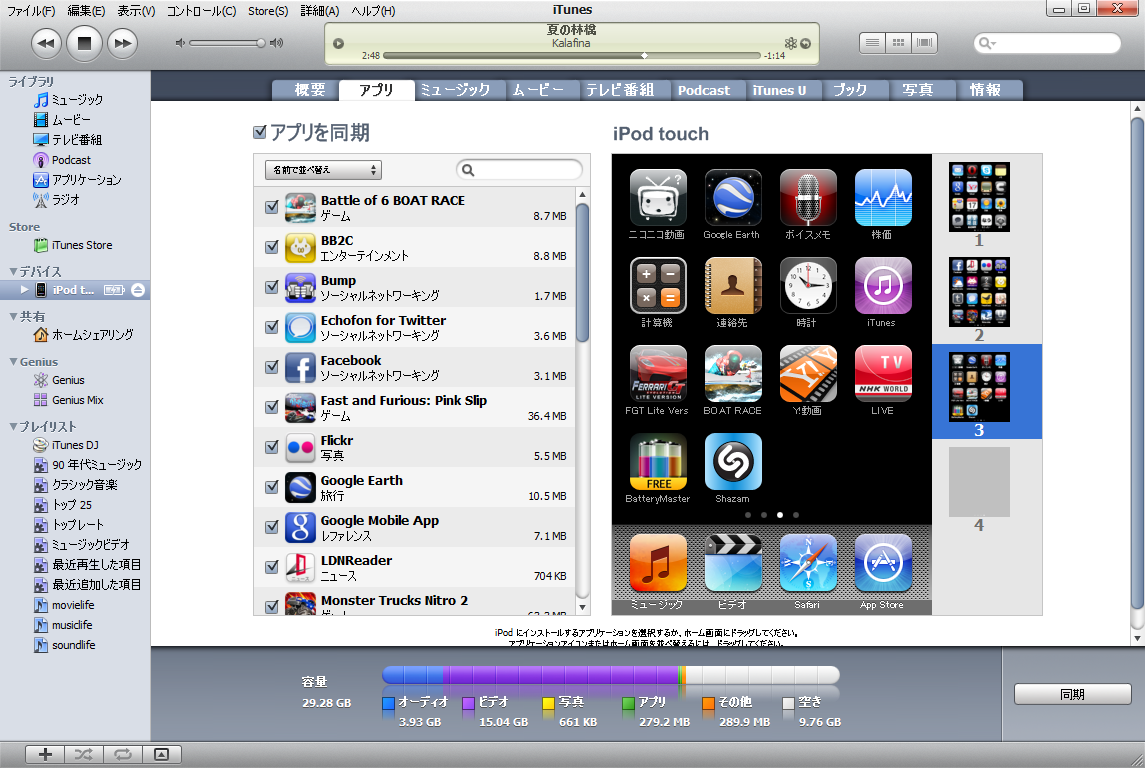Collapse the プレイリスト section triangle

point(12,426)
